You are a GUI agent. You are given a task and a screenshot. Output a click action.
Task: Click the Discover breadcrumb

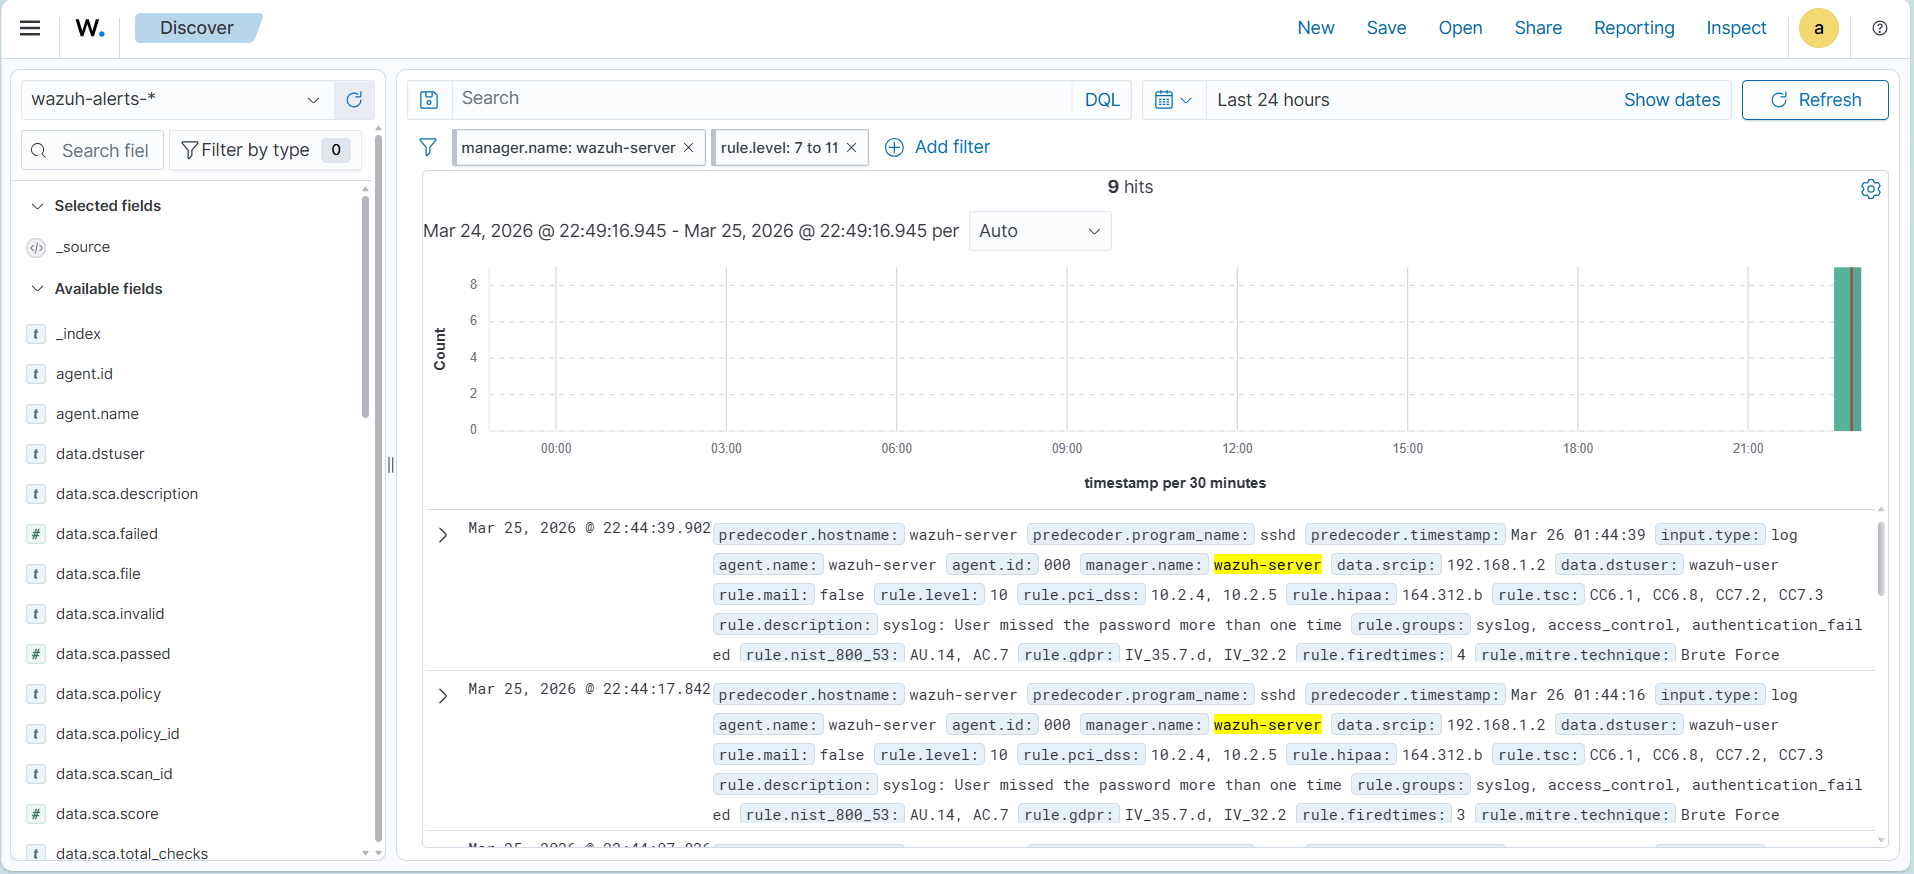[197, 28]
